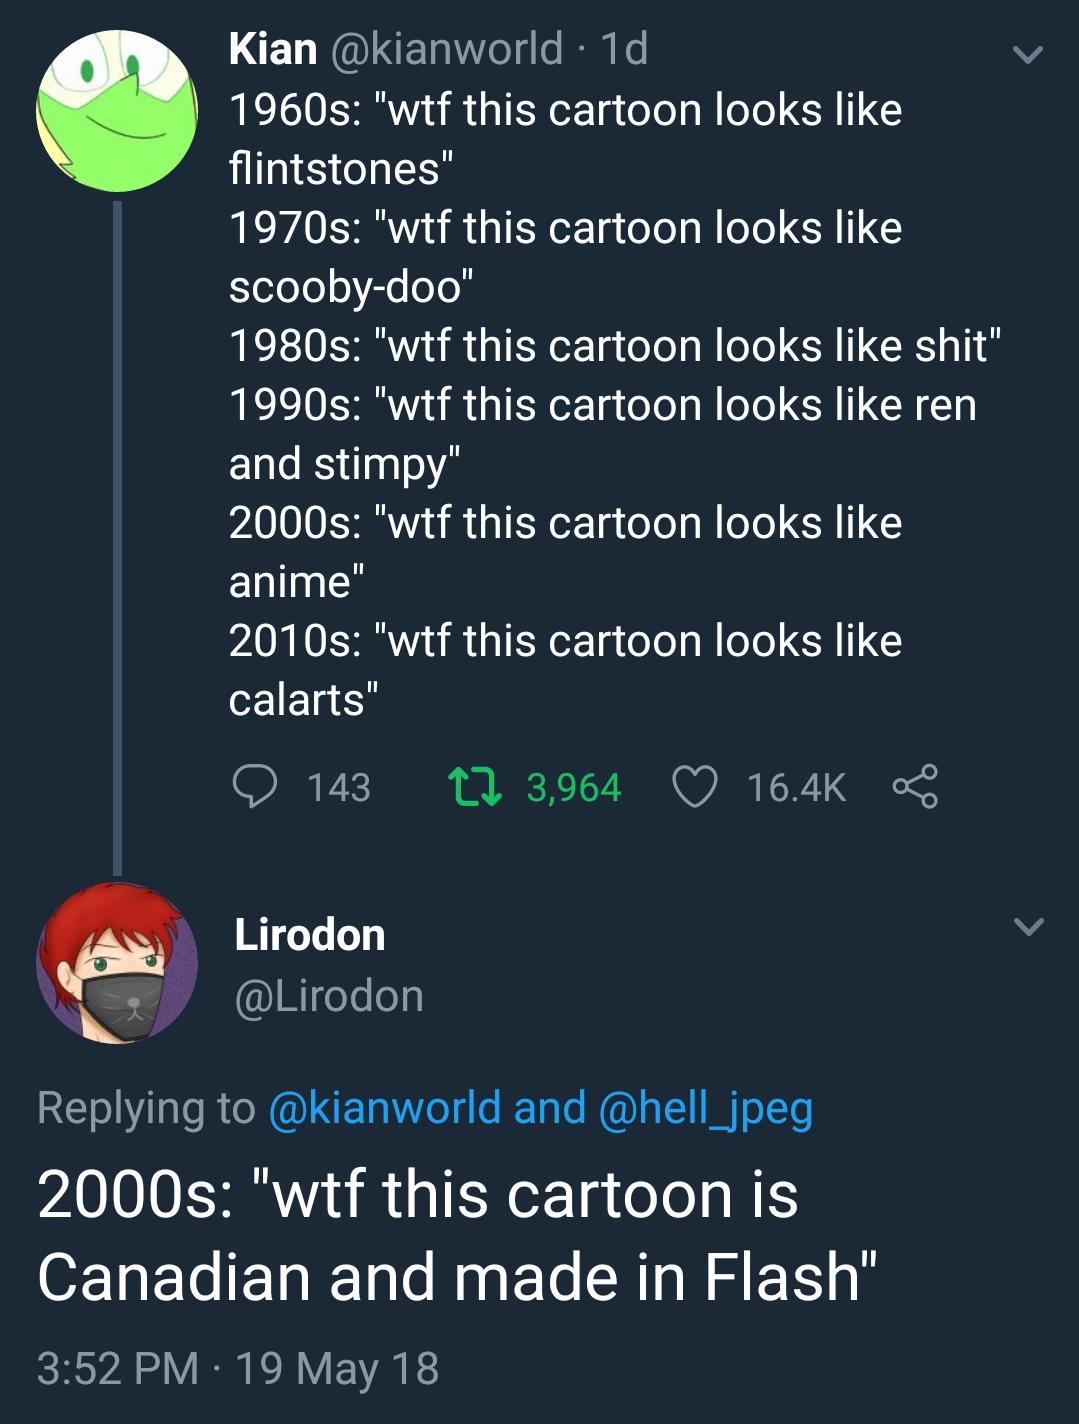
Task: Click the like count 16.4K
Action: pos(796,789)
